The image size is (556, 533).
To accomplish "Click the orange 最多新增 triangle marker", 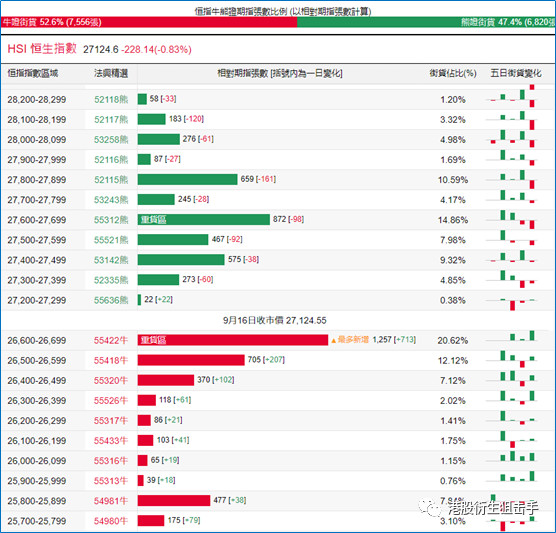I will click(x=333, y=341).
